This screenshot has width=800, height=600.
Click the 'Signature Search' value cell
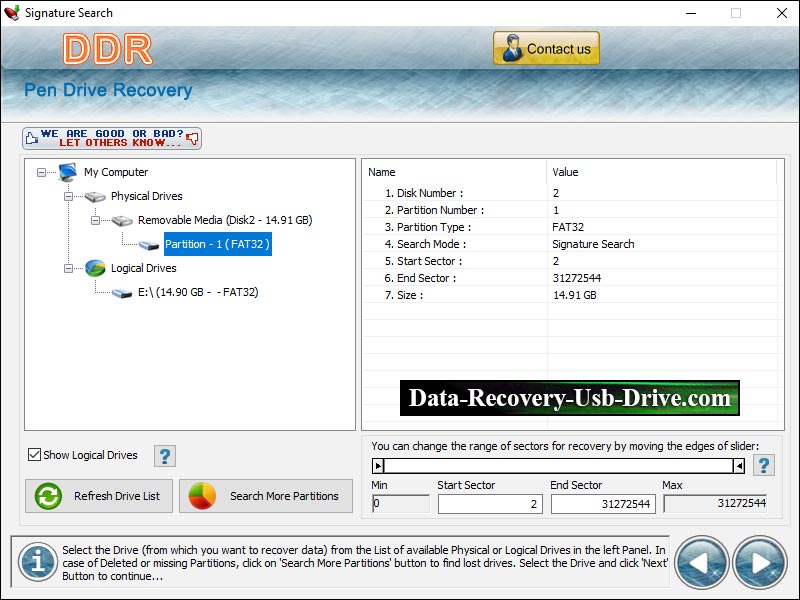593,244
